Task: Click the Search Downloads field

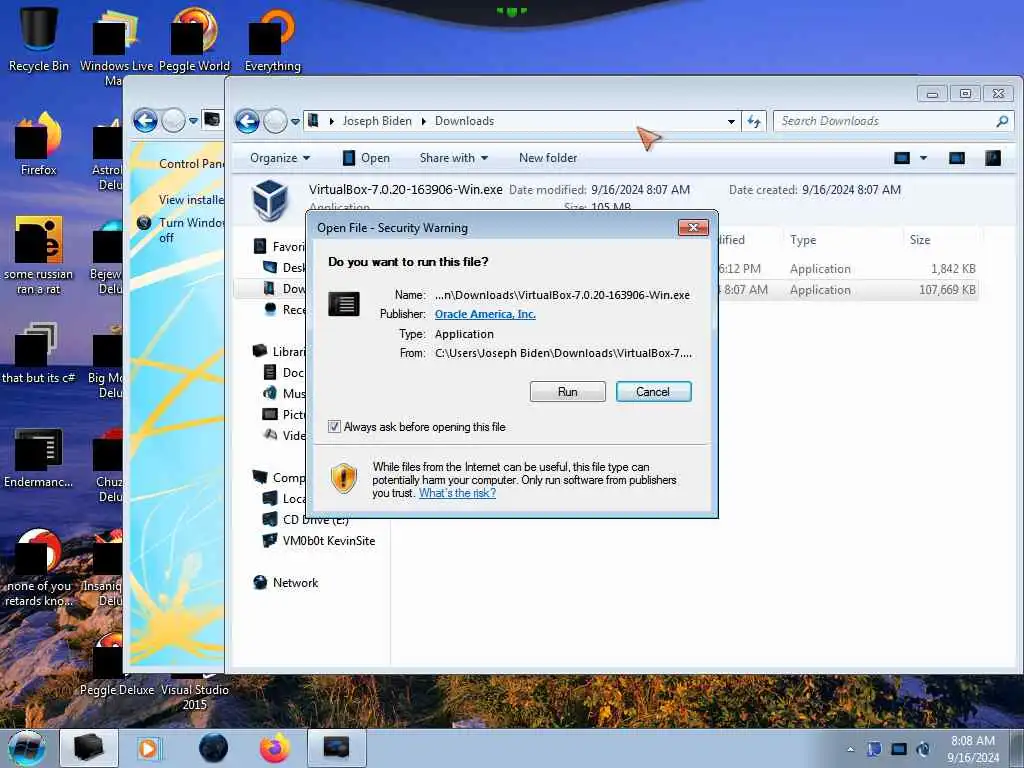Action: tap(886, 121)
